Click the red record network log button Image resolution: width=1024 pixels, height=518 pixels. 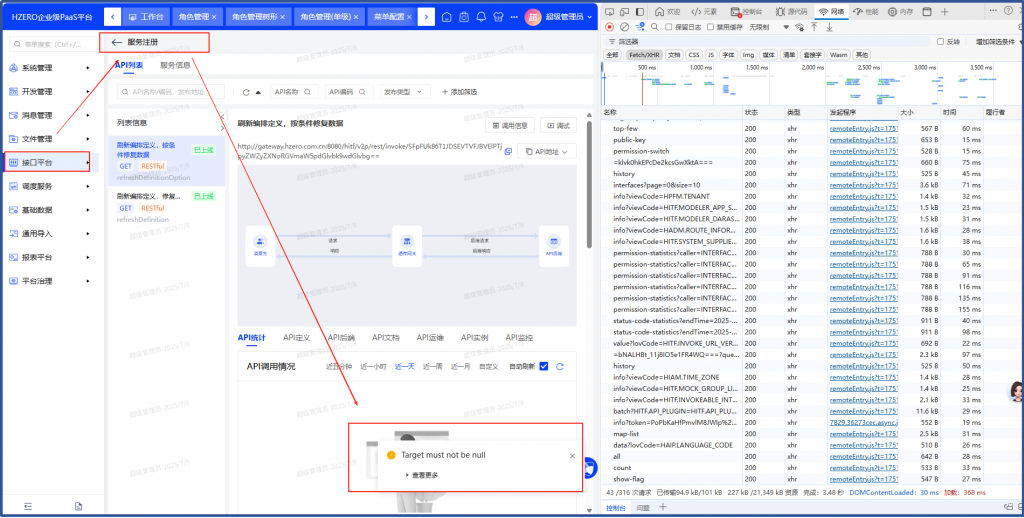610,26
